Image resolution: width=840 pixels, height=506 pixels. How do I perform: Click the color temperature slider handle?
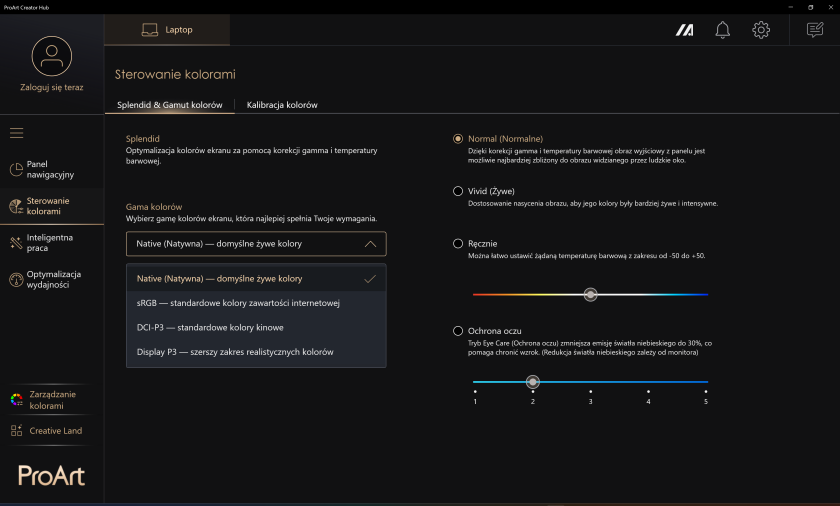(x=590, y=294)
